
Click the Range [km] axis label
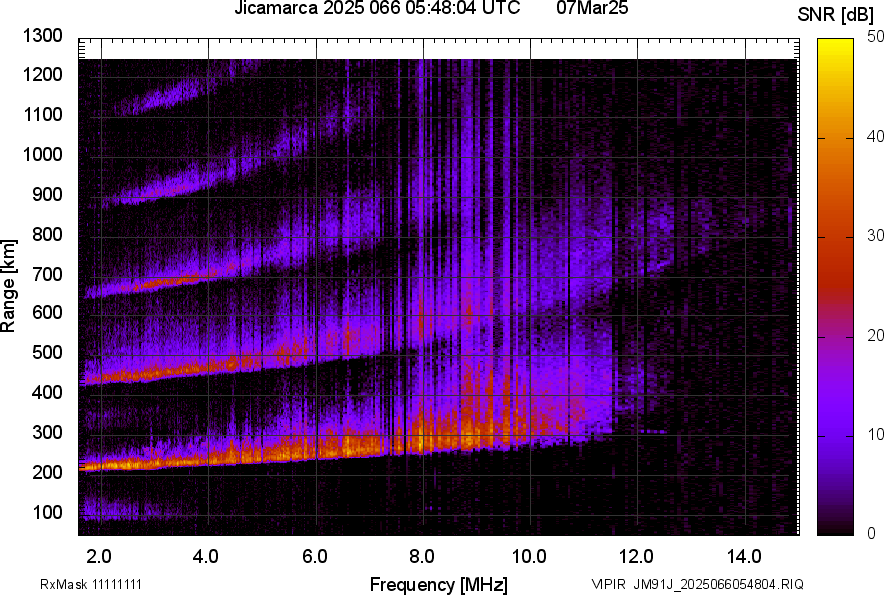[9, 286]
